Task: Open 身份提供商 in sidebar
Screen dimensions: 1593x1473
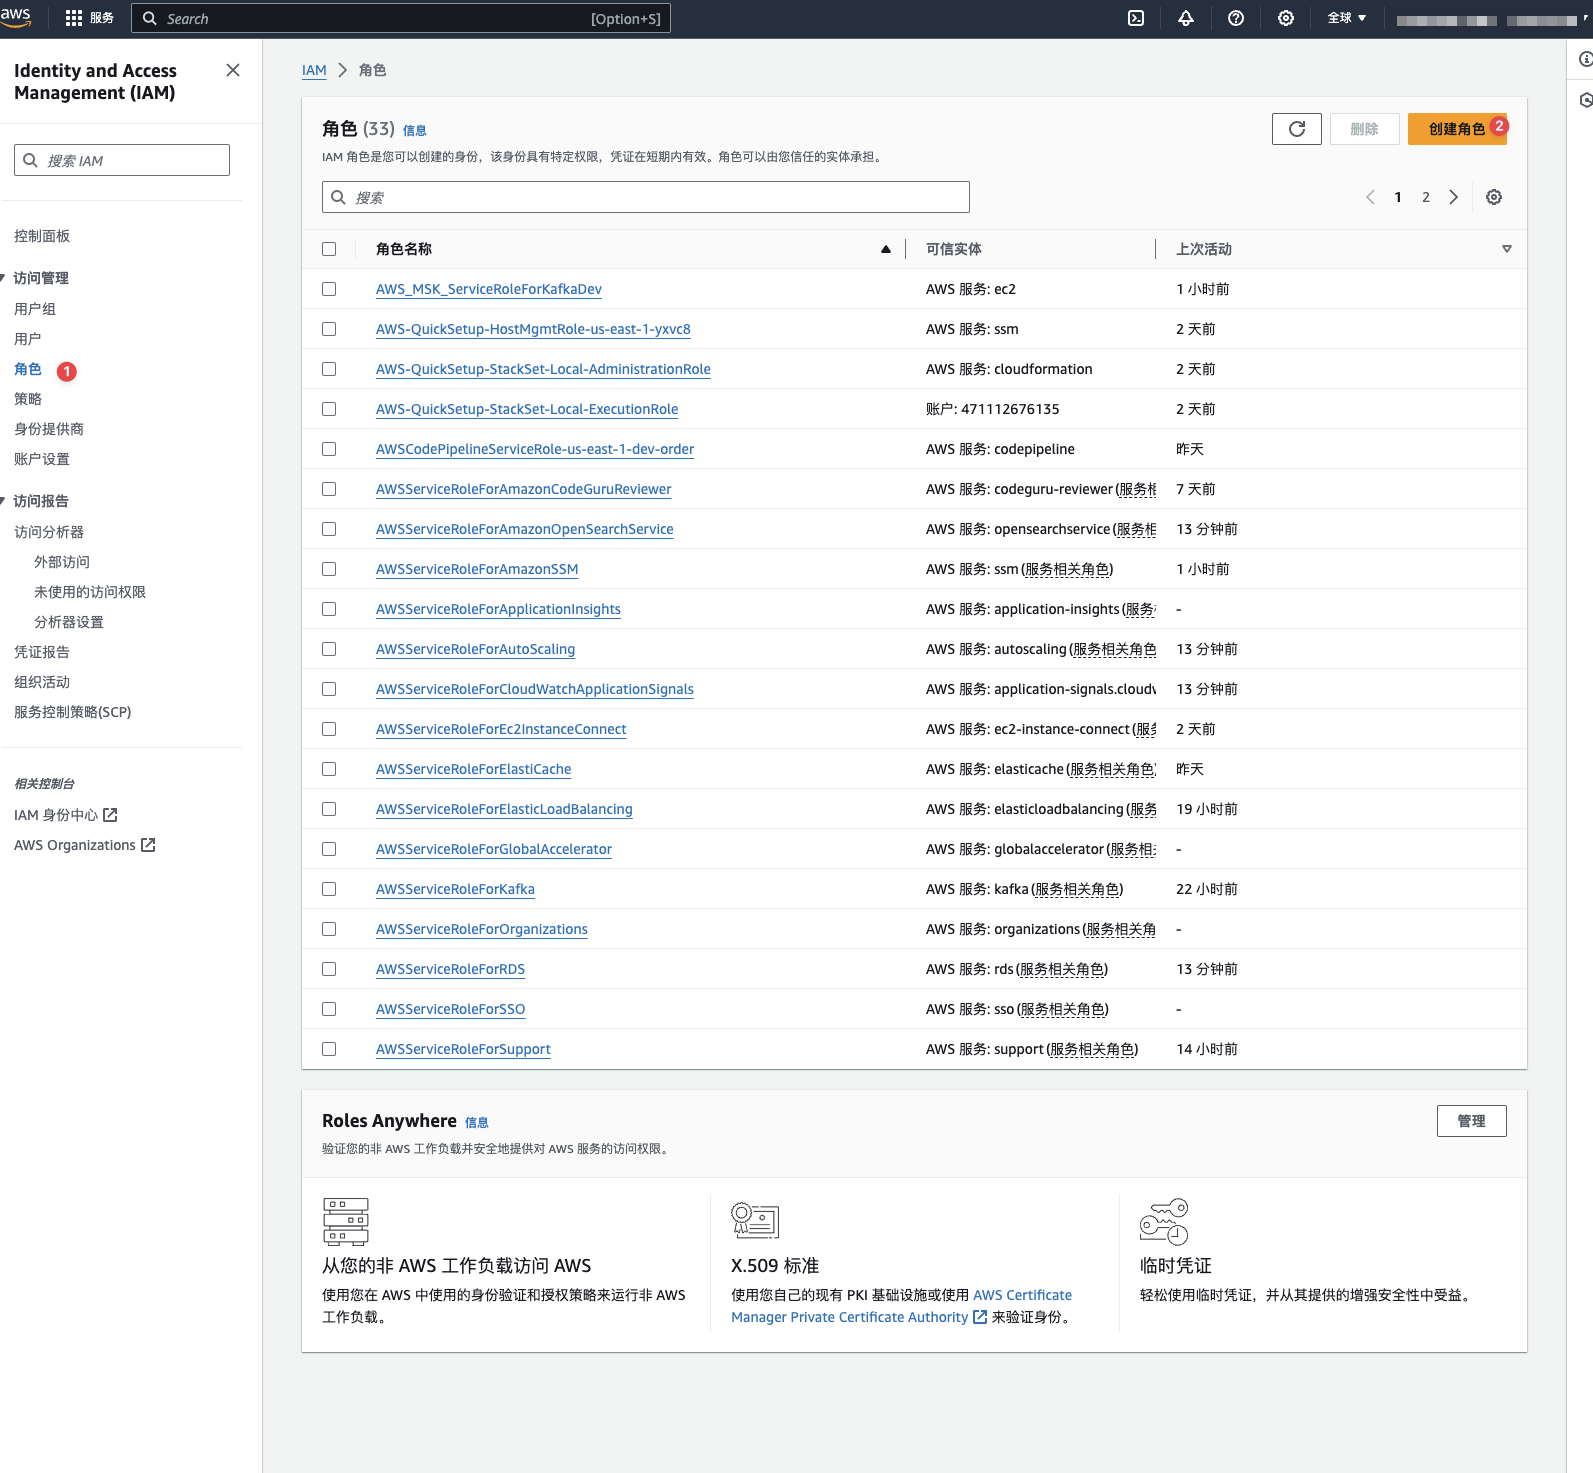Action: click(x=49, y=429)
